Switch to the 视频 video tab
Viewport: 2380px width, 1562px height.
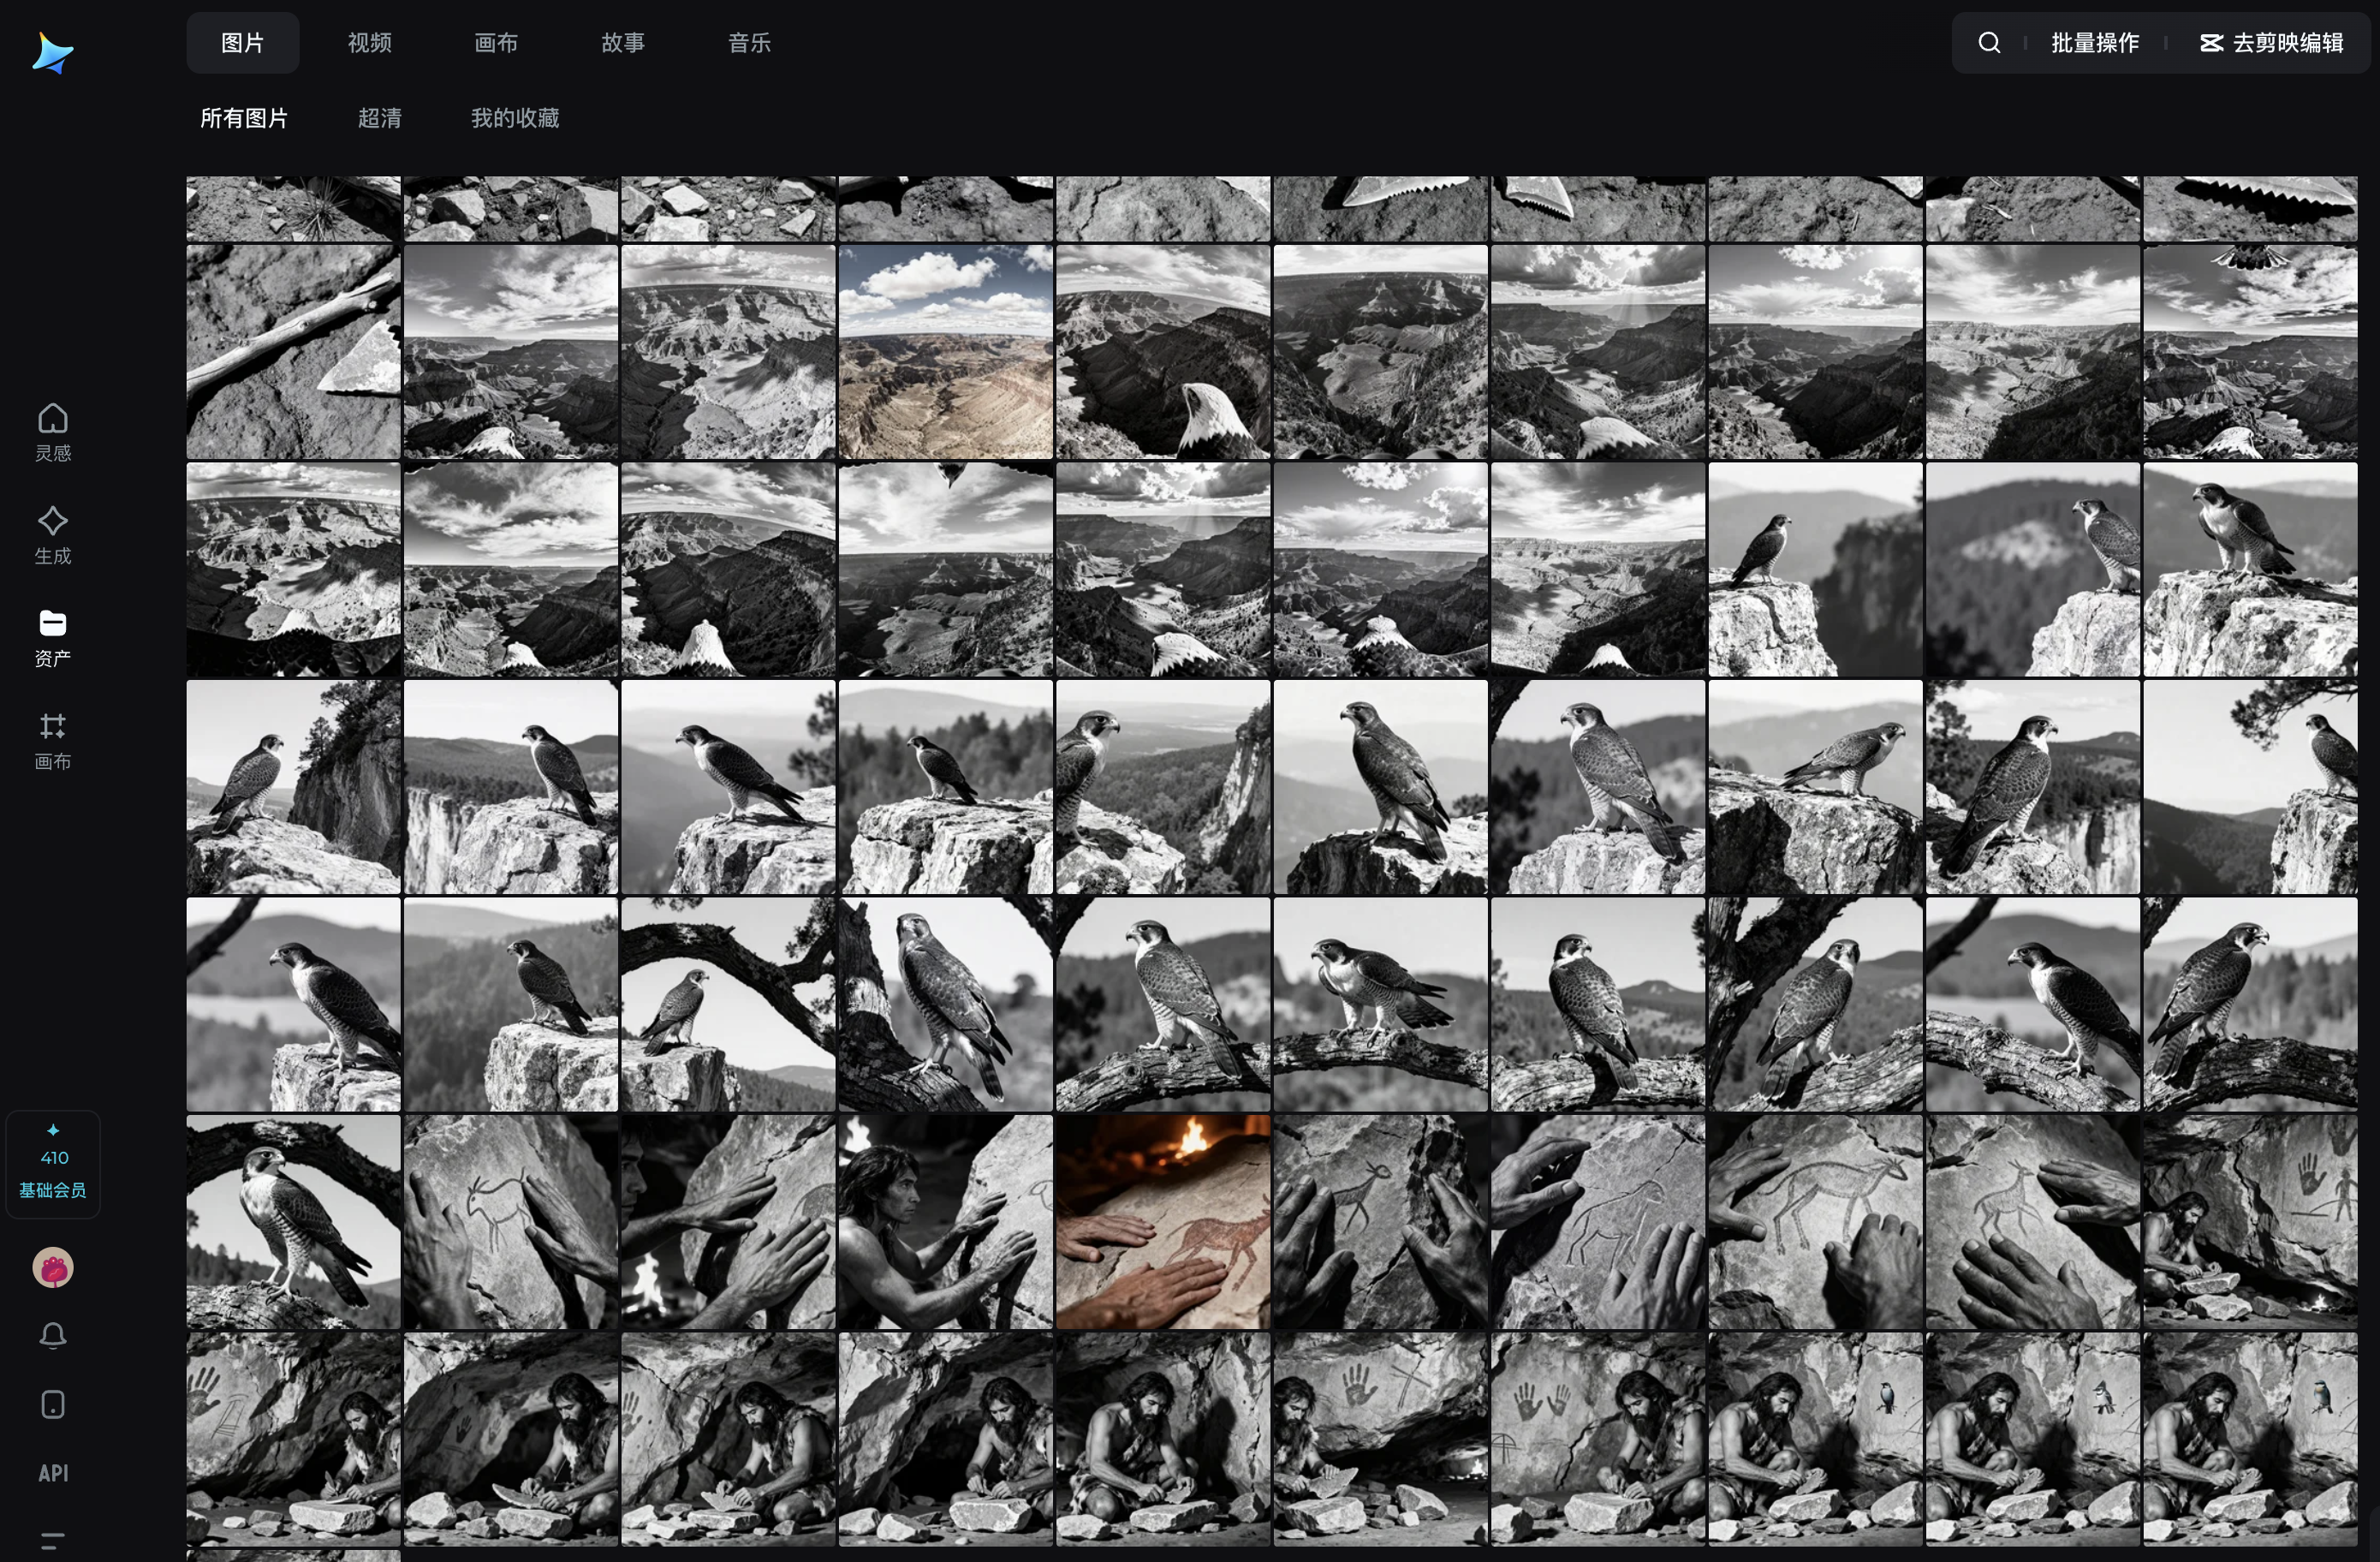click(x=369, y=43)
